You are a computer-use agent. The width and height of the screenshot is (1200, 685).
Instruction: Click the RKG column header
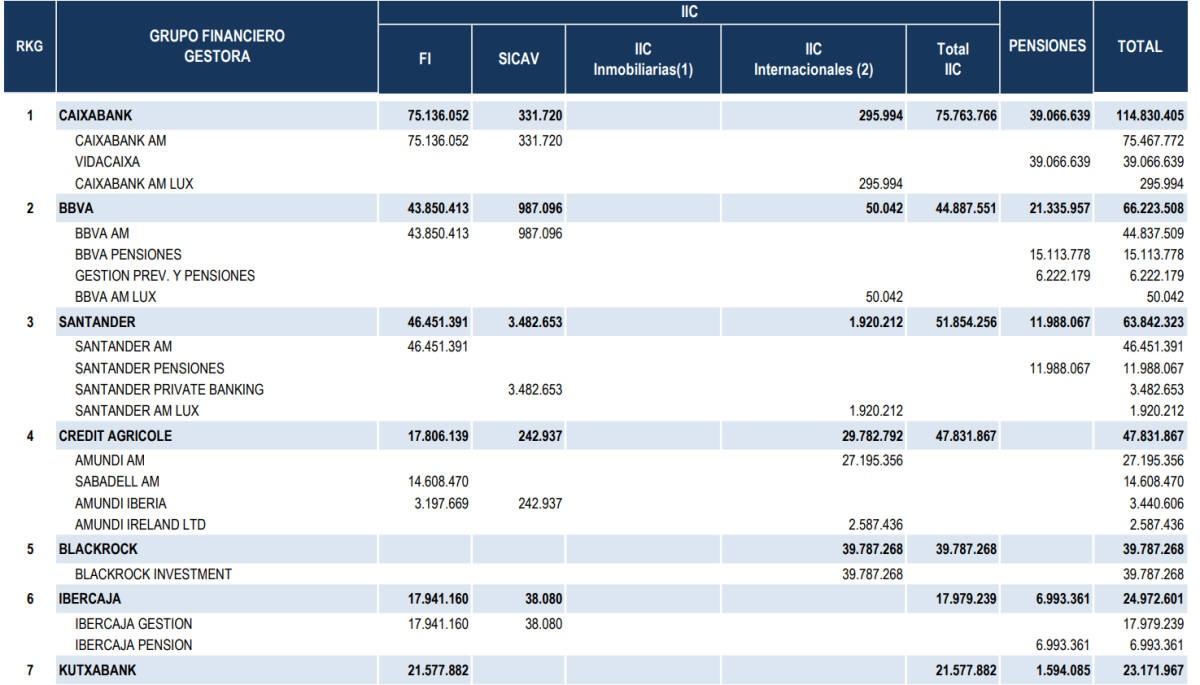(29, 46)
